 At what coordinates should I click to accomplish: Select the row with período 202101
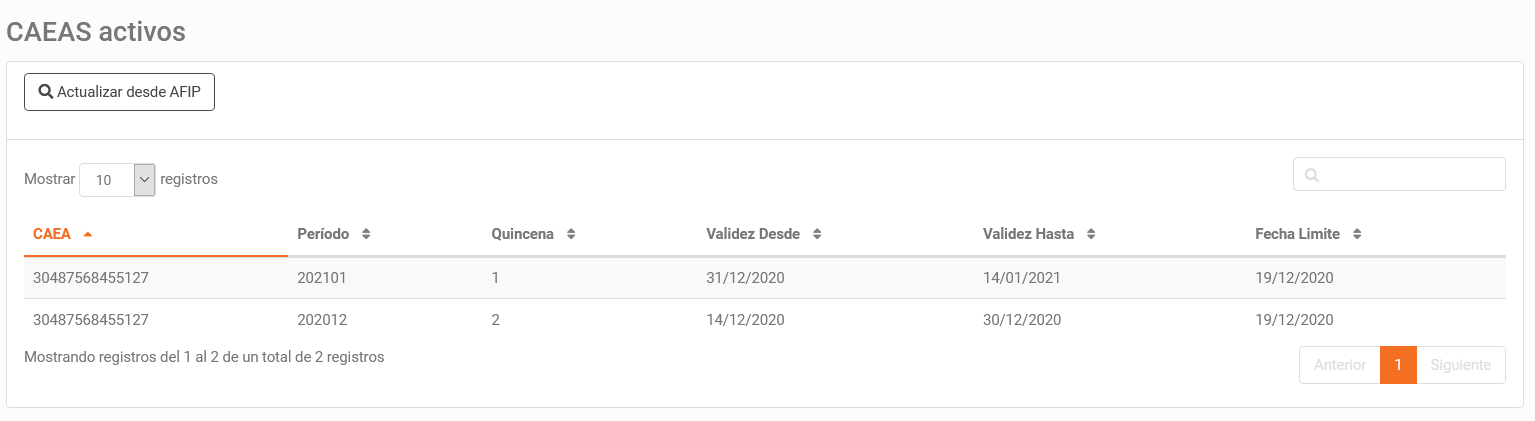tap(322, 278)
